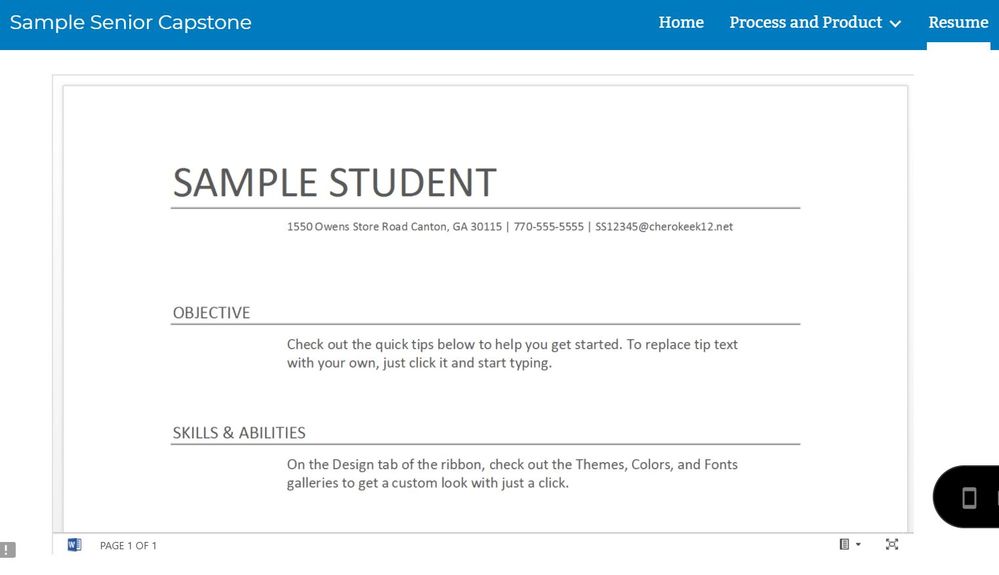Click the SAMPLE STUDENT heading
Screen dimensions: 999x575
click(334, 182)
